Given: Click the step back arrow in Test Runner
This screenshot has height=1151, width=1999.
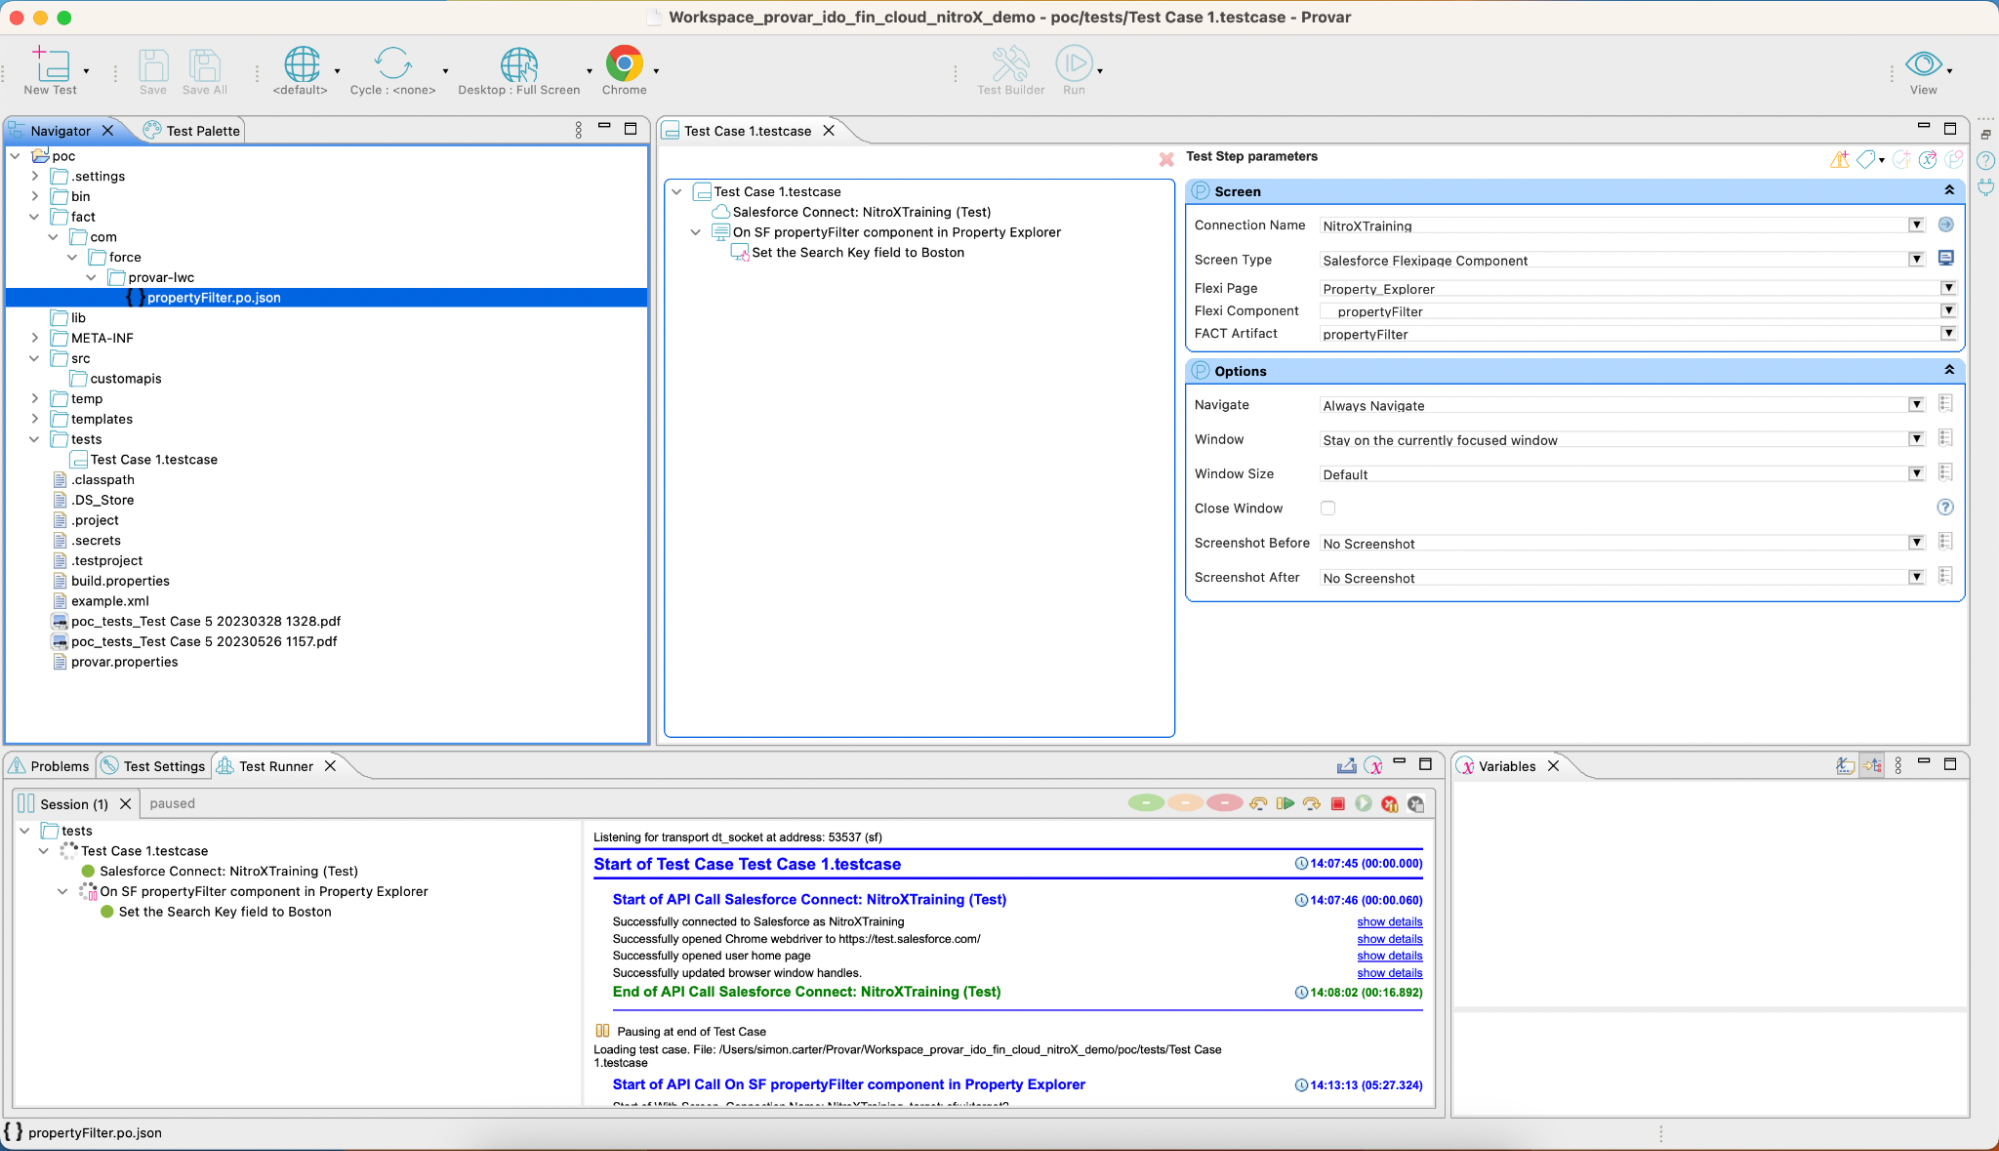Looking at the screenshot, I should [x=1259, y=804].
